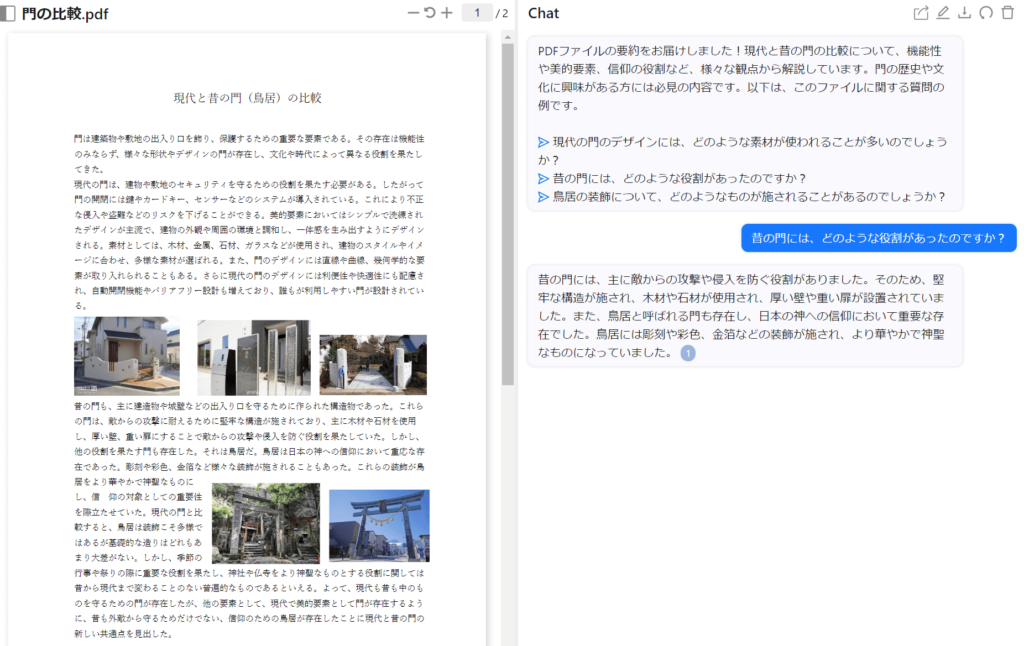
Task: Zoom out with the minus icon
Action: [414, 13]
